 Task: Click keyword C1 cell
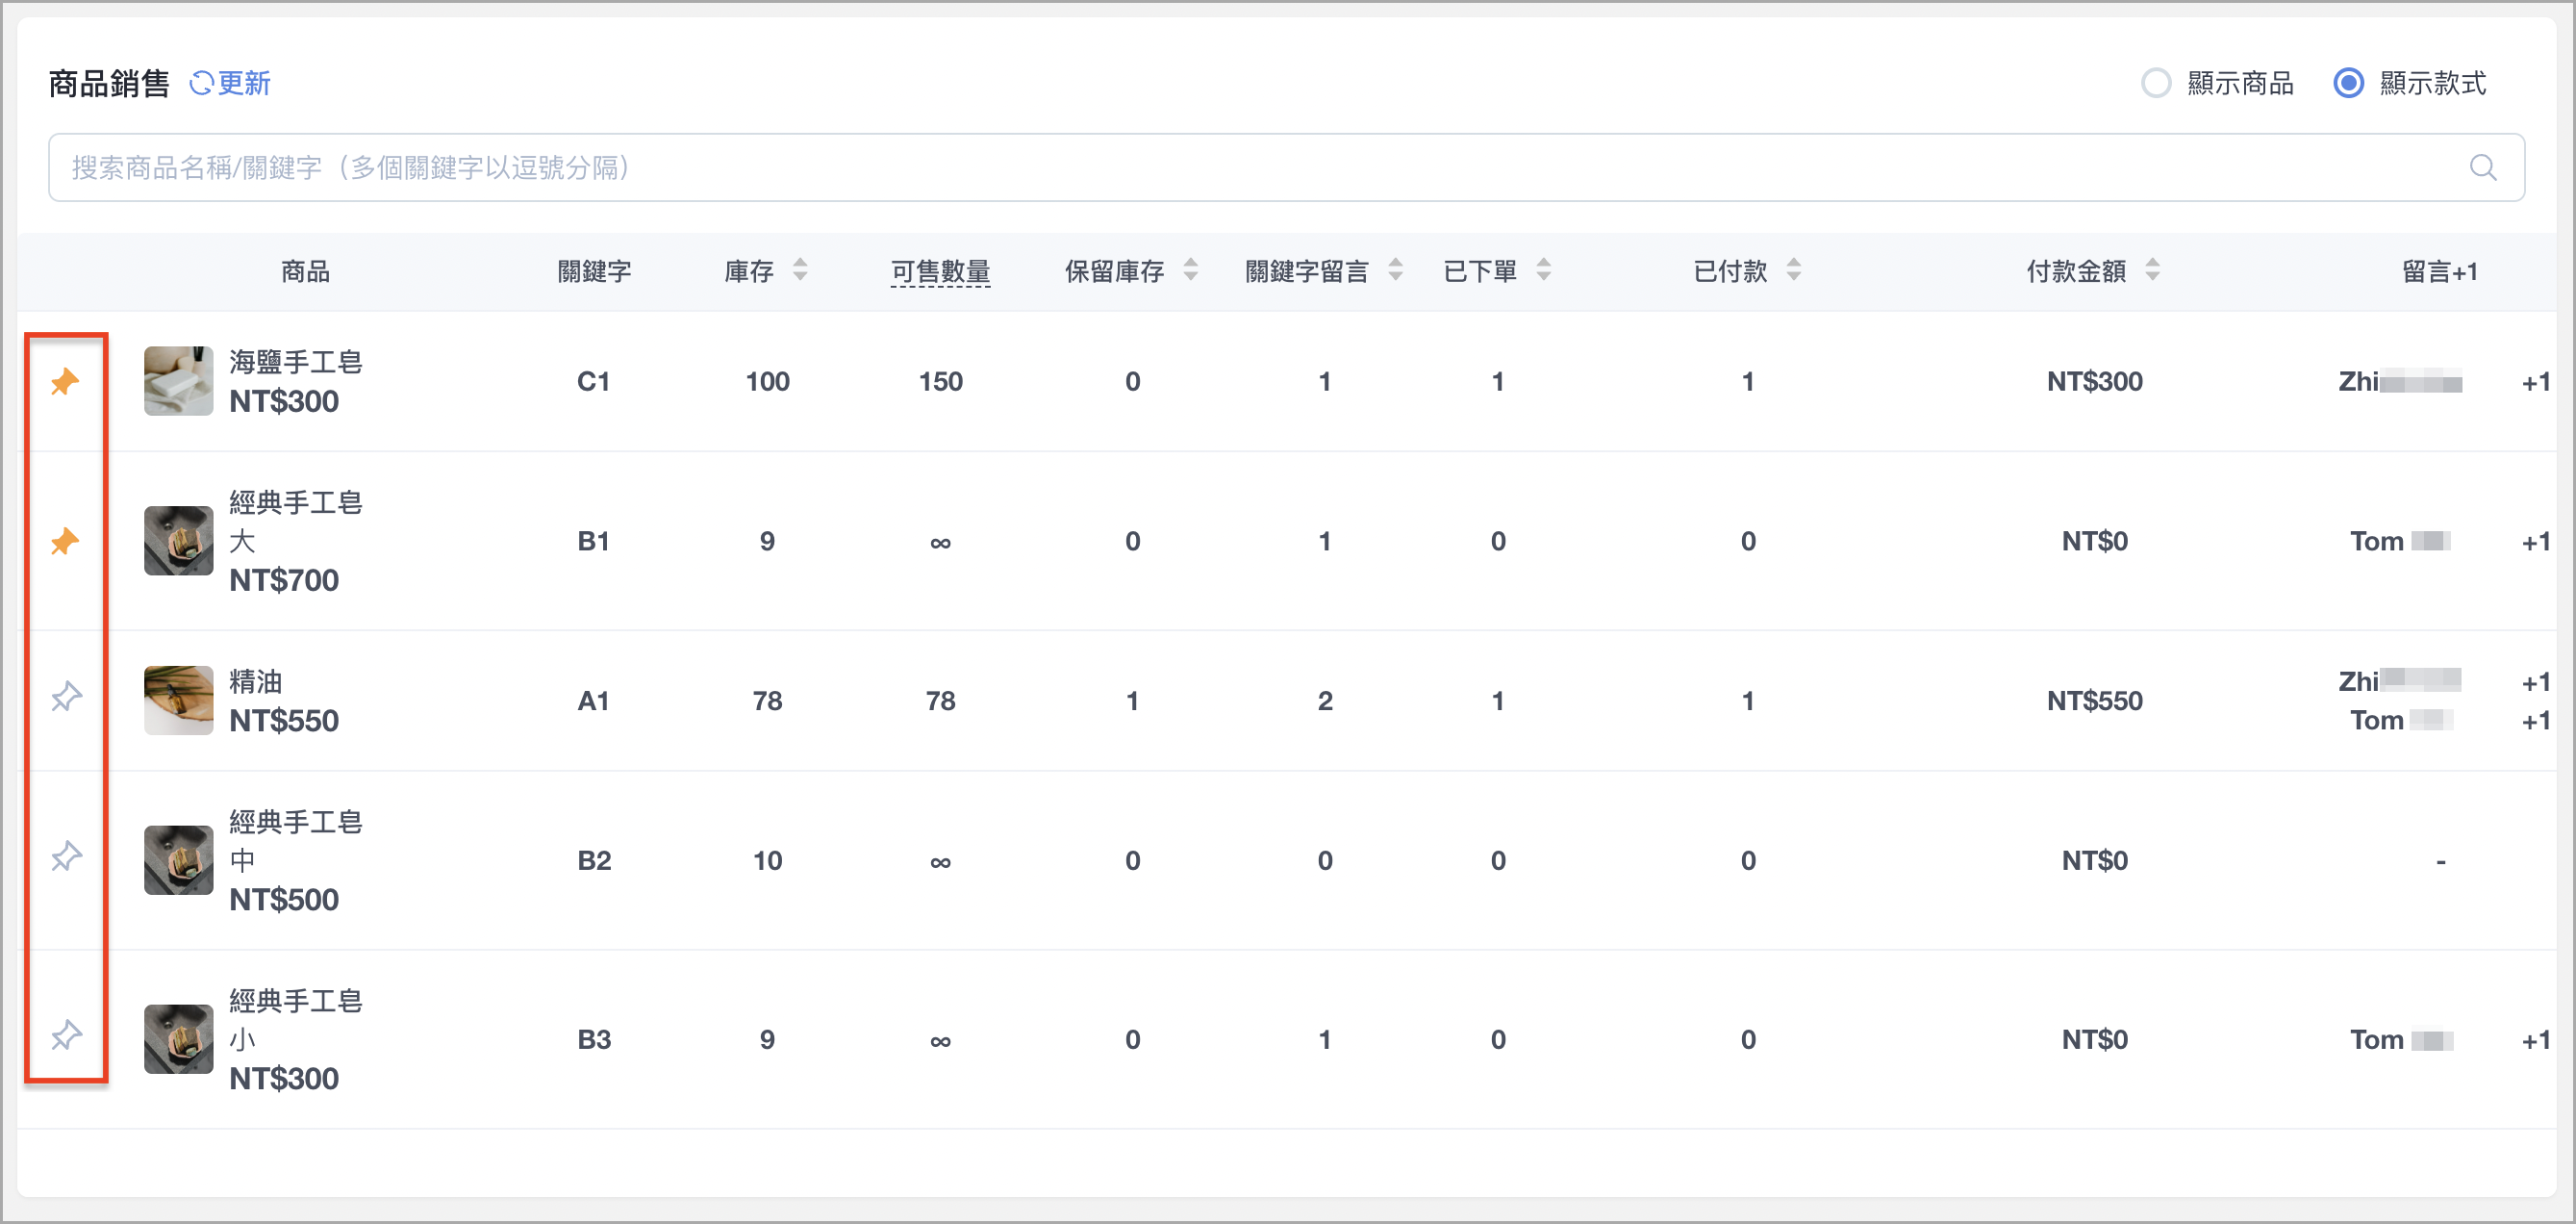pos(593,381)
